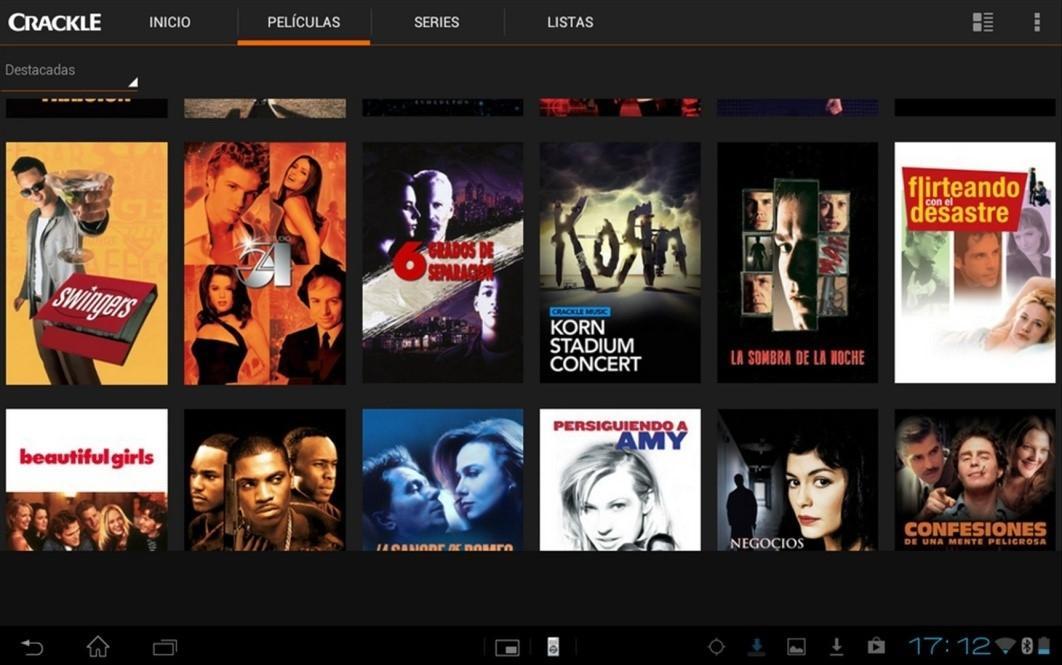Open the Studio 54 movie poster

pyautogui.click(x=265, y=263)
